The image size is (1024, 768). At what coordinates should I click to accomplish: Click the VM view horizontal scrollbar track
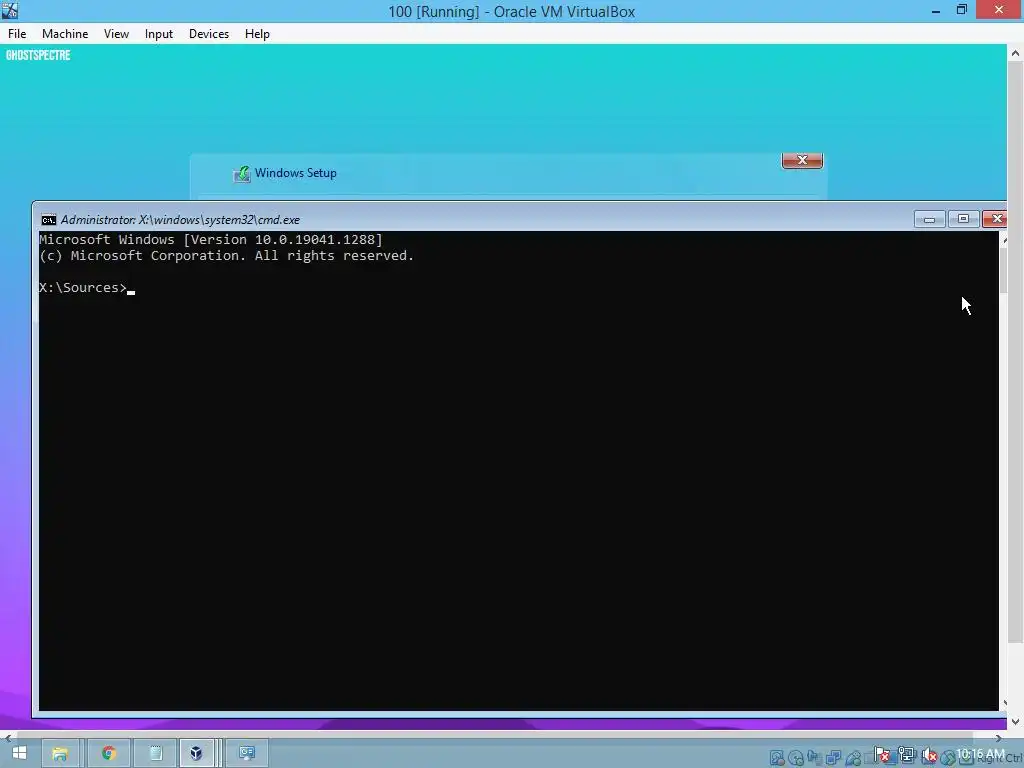(x=503, y=737)
